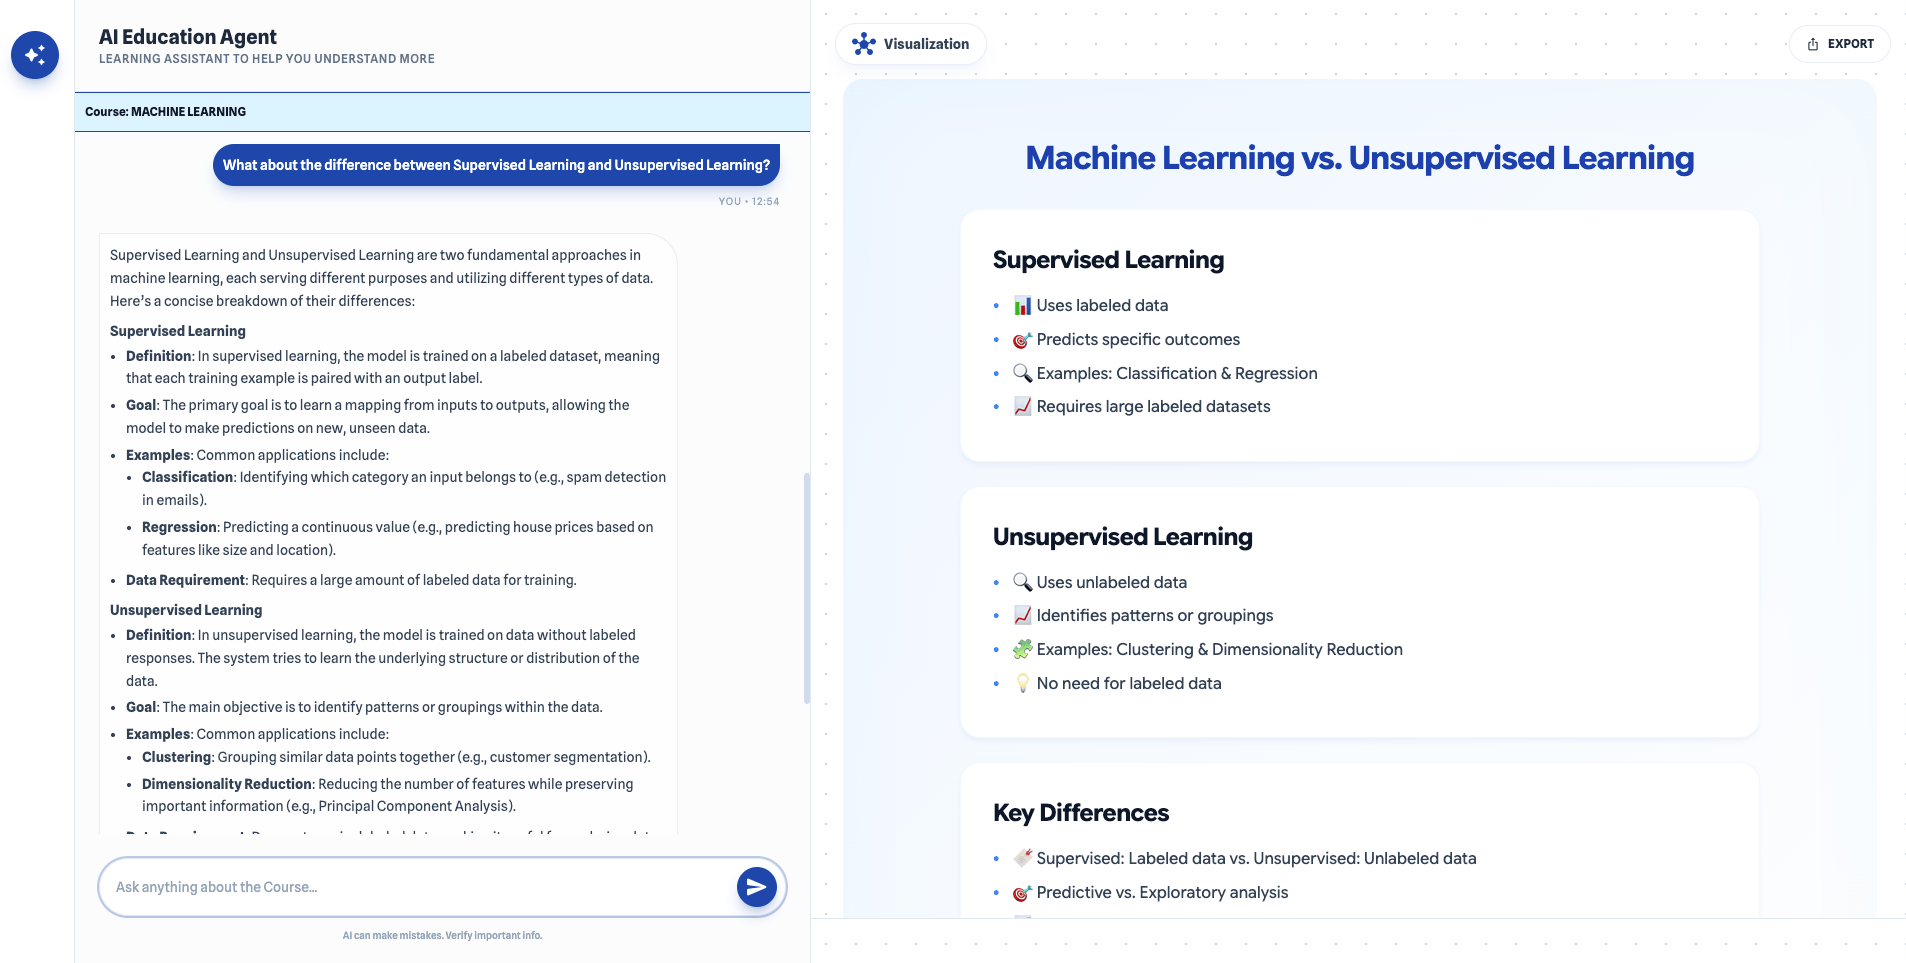Click the tag icon beside Supervised: Labeled data
The height and width of the screenshot is (963, 1906).
click(1022, 858)
